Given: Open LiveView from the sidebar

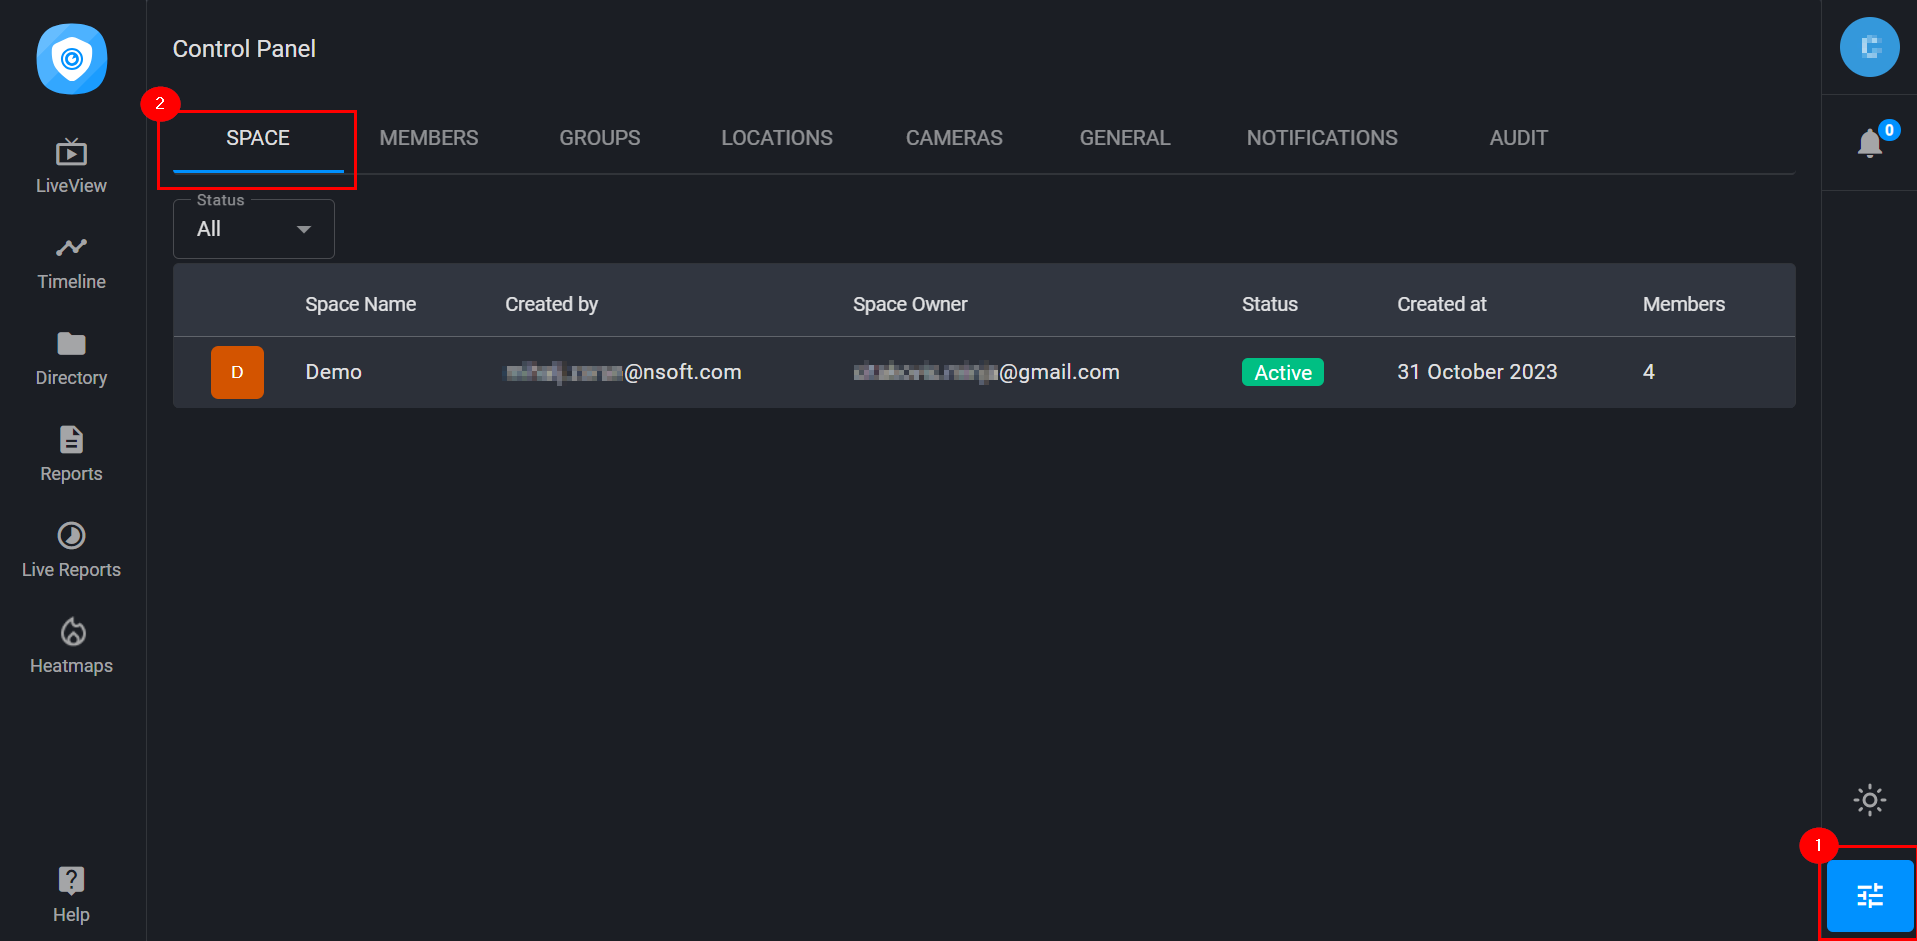Looking at the screenshot, I should pyautogui.click(x=71, y=166).
